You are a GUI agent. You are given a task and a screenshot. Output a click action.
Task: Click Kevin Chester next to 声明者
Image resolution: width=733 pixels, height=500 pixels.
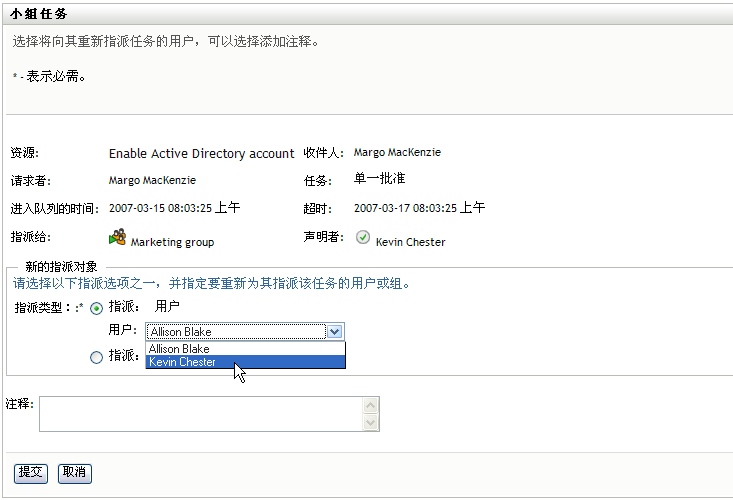(x=410, y=242)
